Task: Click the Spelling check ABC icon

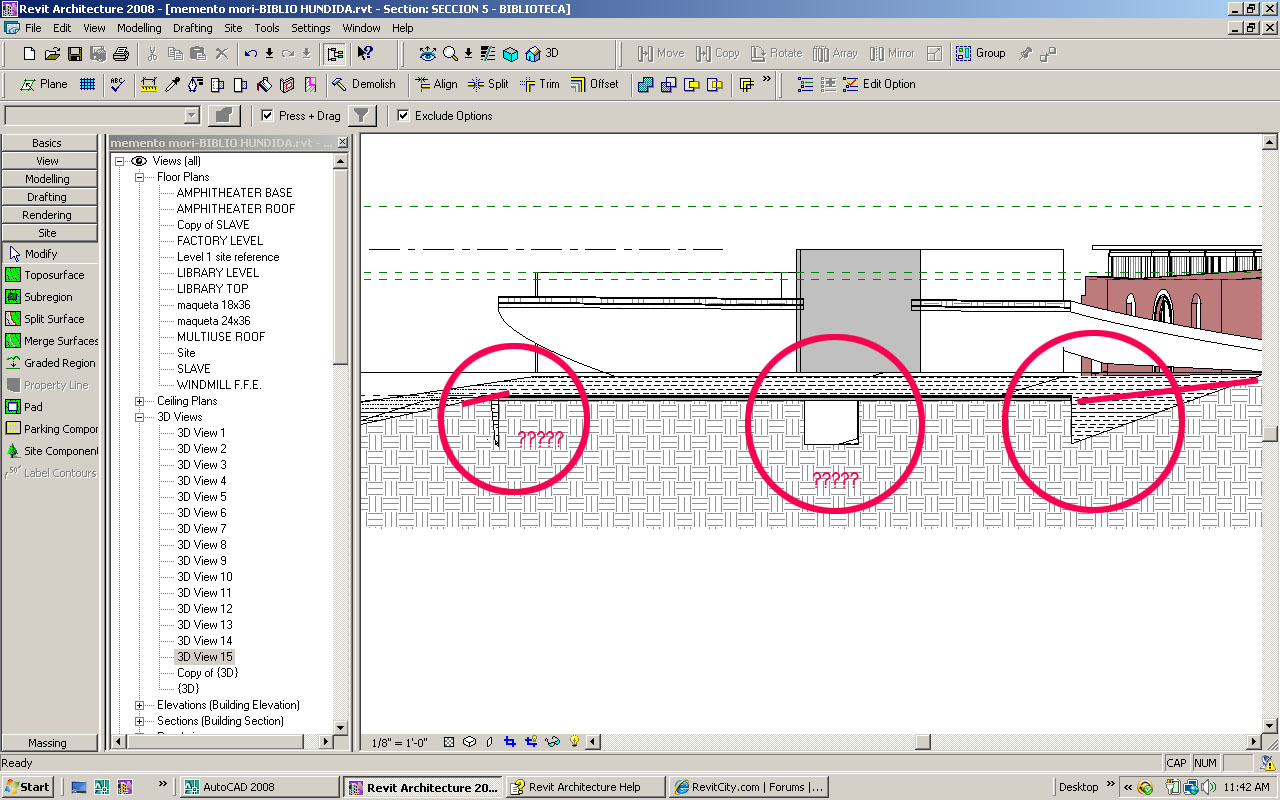Action: (x=118, y=84)
